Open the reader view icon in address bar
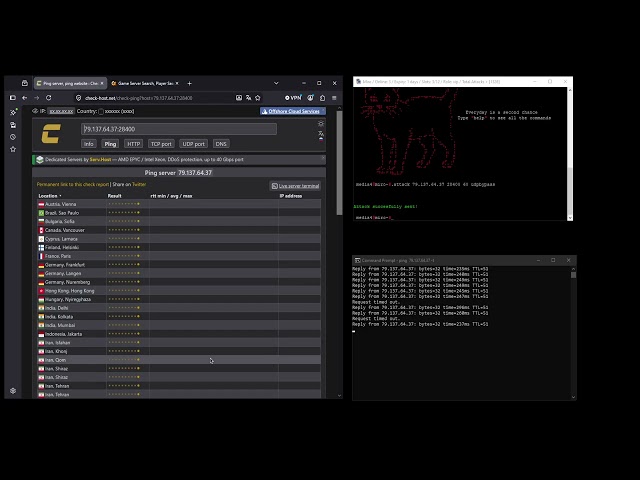This screenshot has width=640, height=480. pos(239,98)
